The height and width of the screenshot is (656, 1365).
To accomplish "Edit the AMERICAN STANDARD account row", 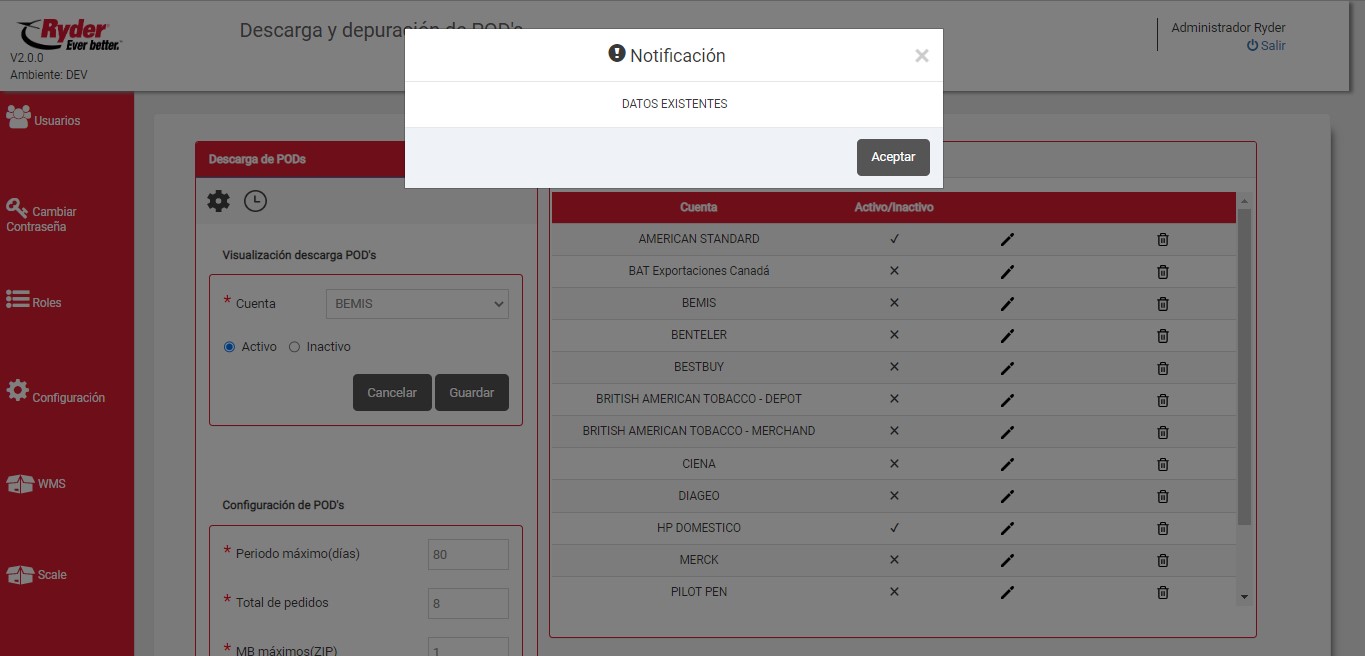I will pos(1007,240).
